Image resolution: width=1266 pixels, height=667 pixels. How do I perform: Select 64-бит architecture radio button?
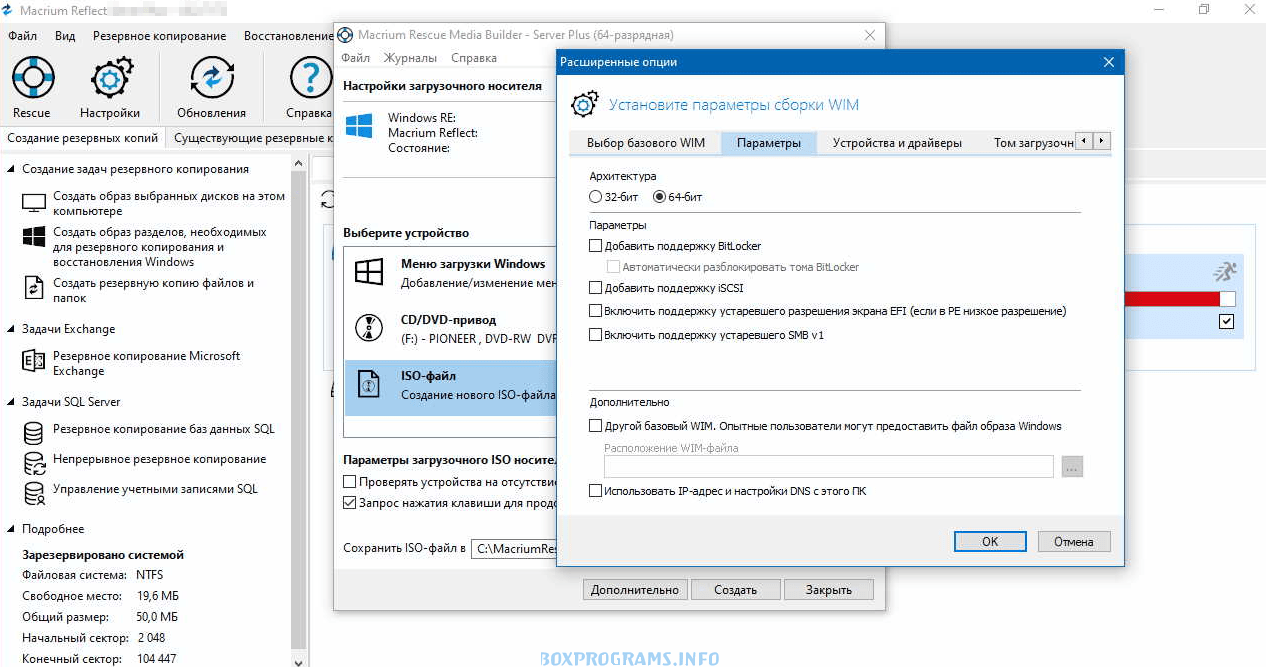(659, 197)
